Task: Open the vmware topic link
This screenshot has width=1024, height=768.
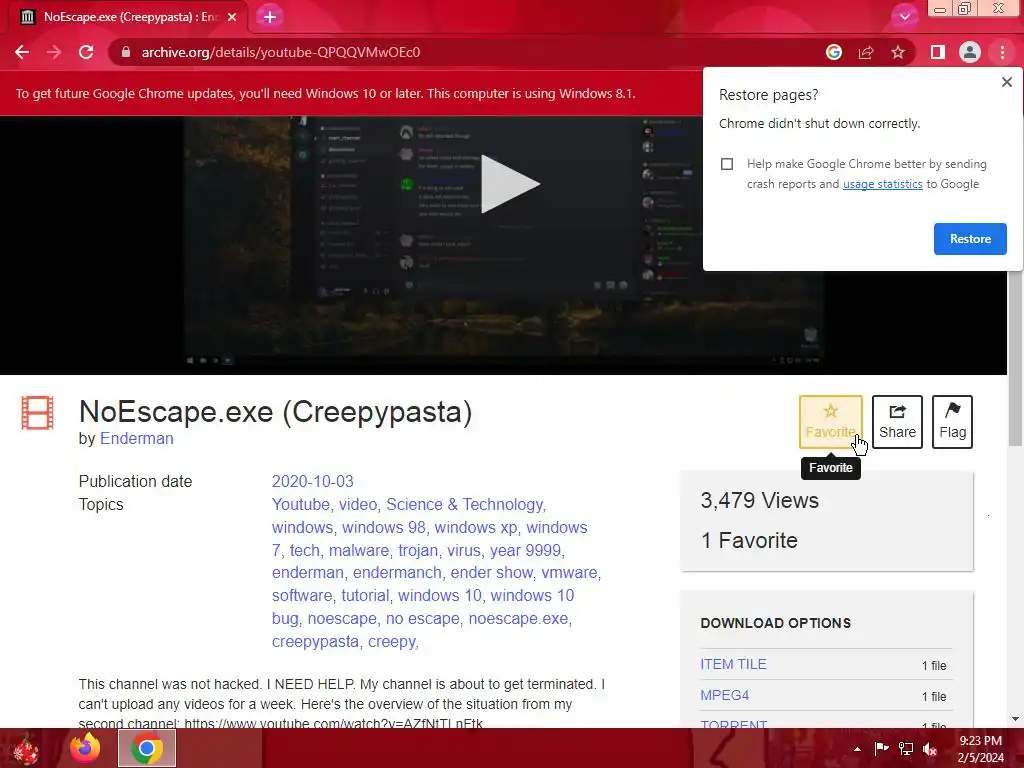Action: [569, 573]
